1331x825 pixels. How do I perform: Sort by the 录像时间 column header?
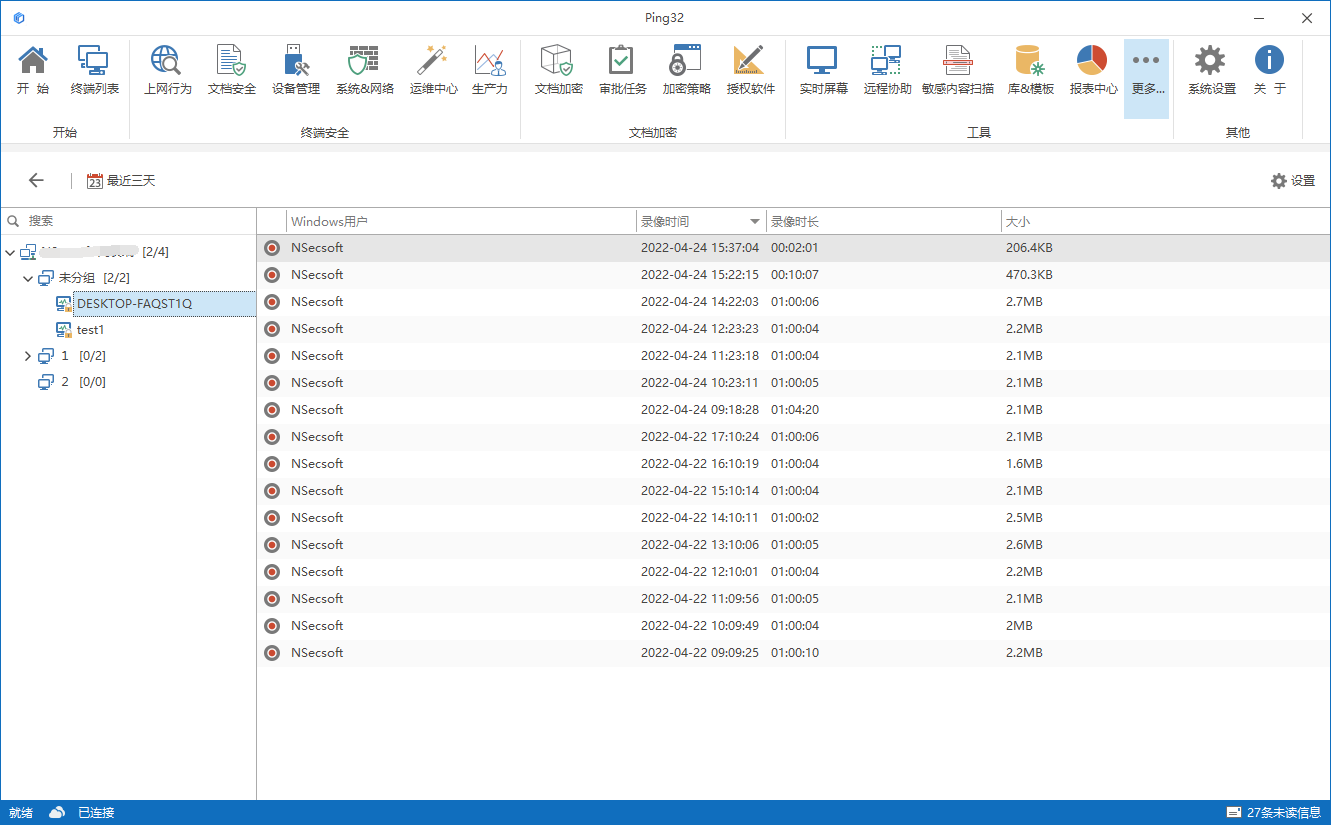(x=701, y=221)
